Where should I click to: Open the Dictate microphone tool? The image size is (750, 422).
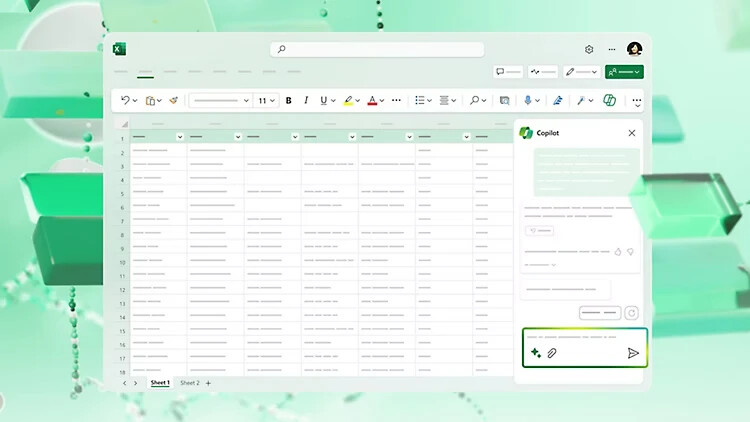tap(527, 100)
